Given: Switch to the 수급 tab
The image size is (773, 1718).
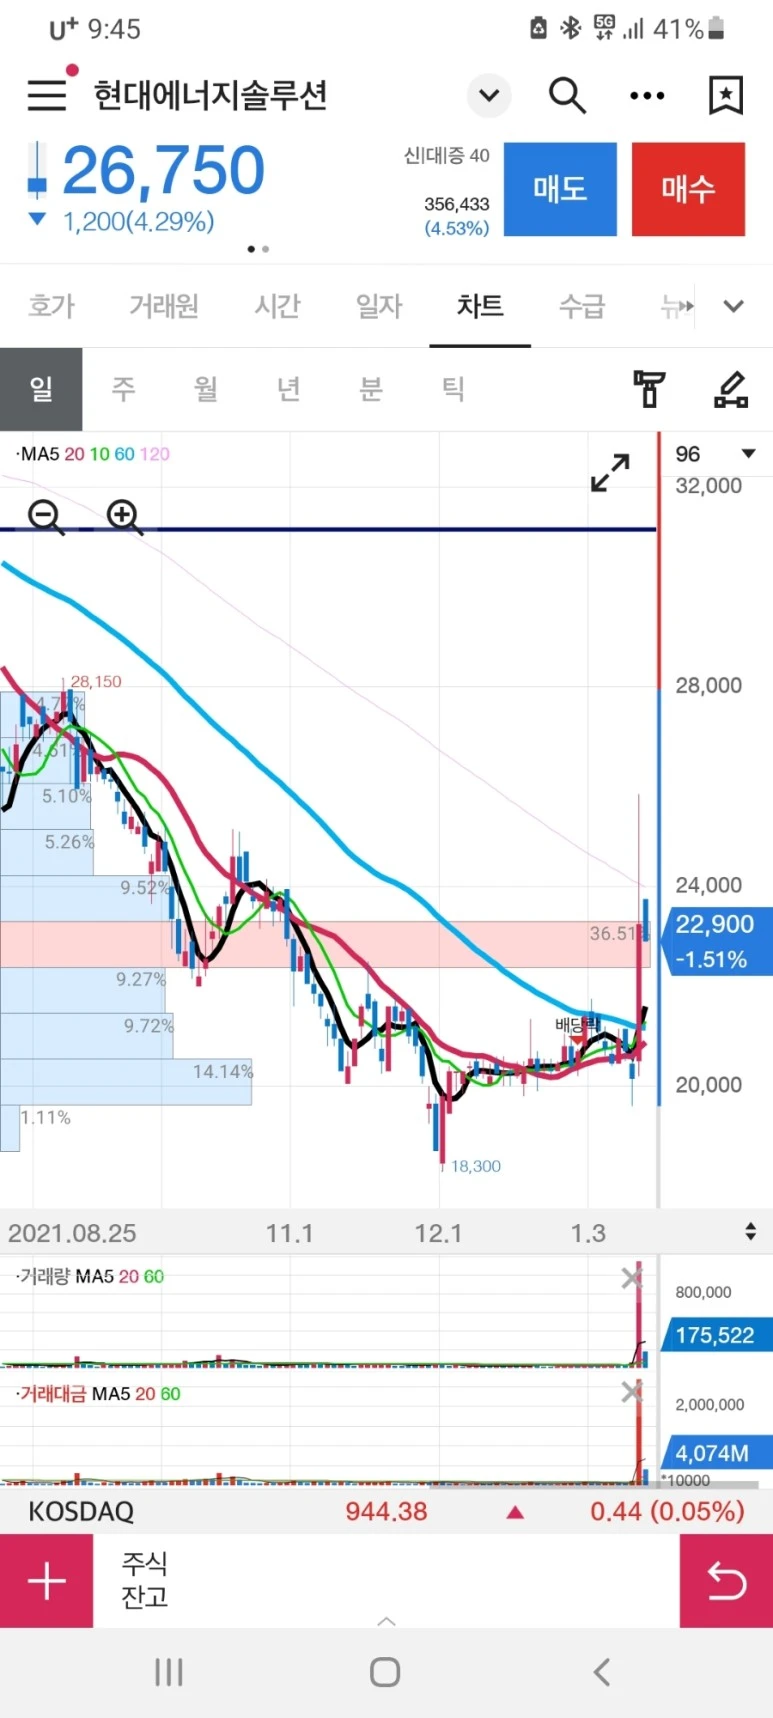Looking at the screenshot, I should pos(582,306).
